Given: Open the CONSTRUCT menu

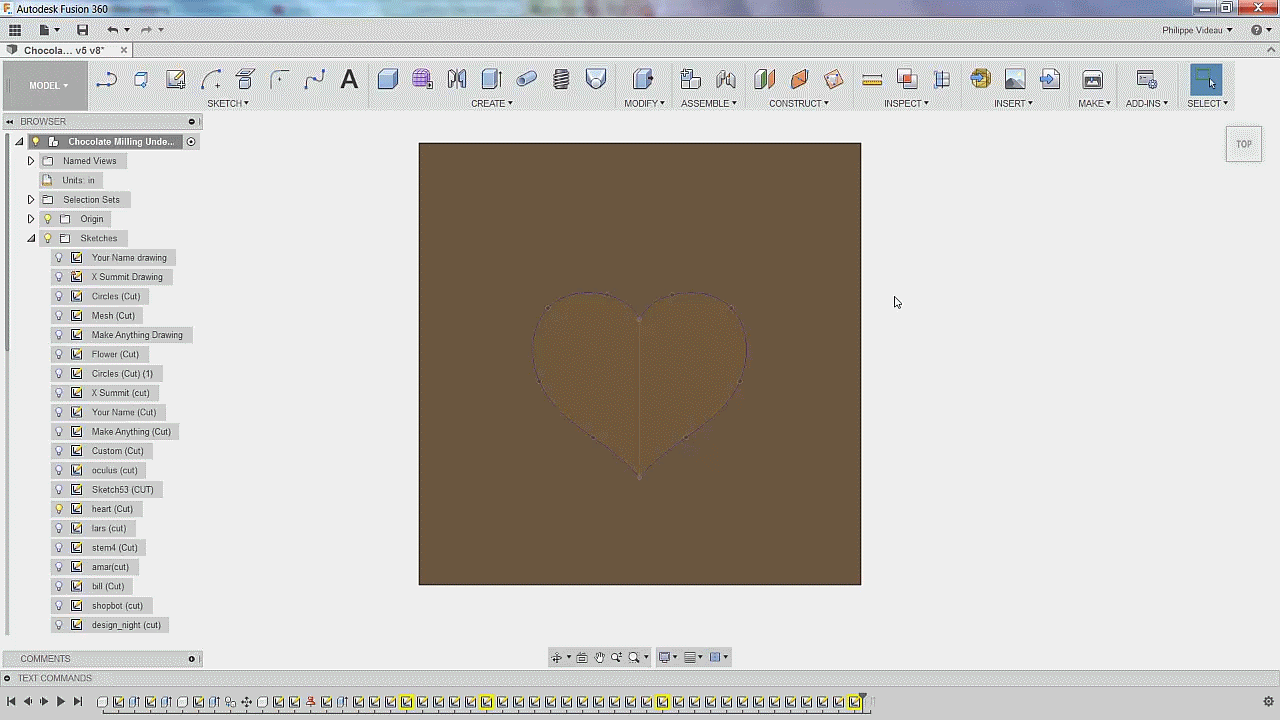Looking at the screenshot, I should click(798, 103).
